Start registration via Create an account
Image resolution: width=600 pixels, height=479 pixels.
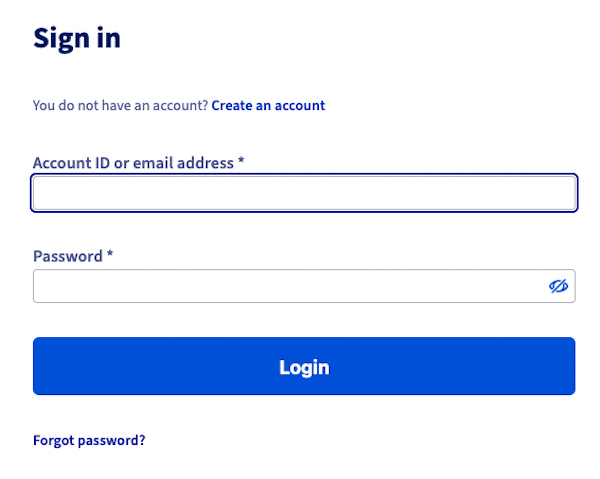click(x=268, y=105)
